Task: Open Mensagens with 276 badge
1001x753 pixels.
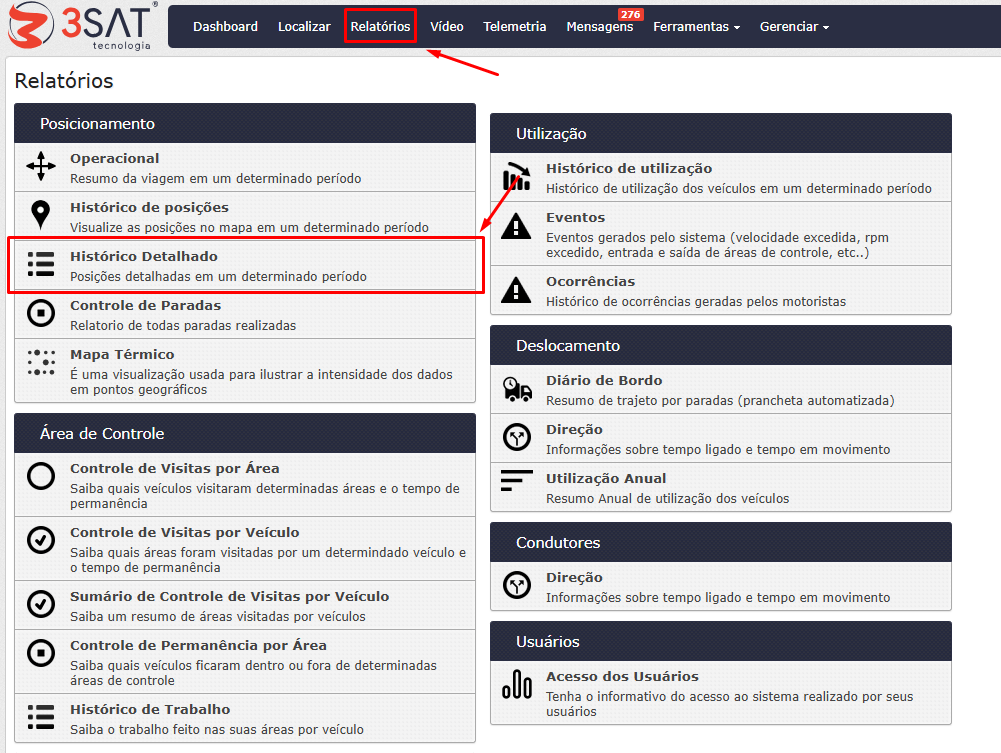Action: pyautogui.click(x=599, y=27)
